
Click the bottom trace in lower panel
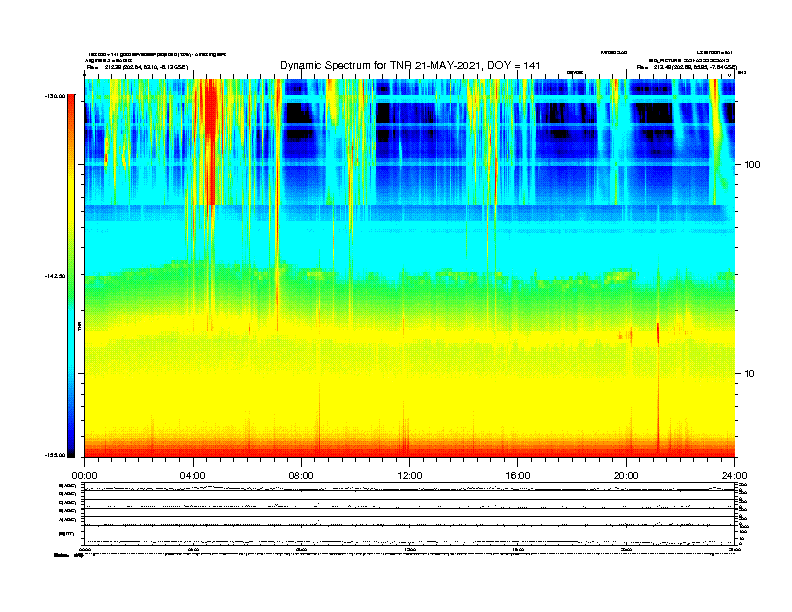click(410, 542)
